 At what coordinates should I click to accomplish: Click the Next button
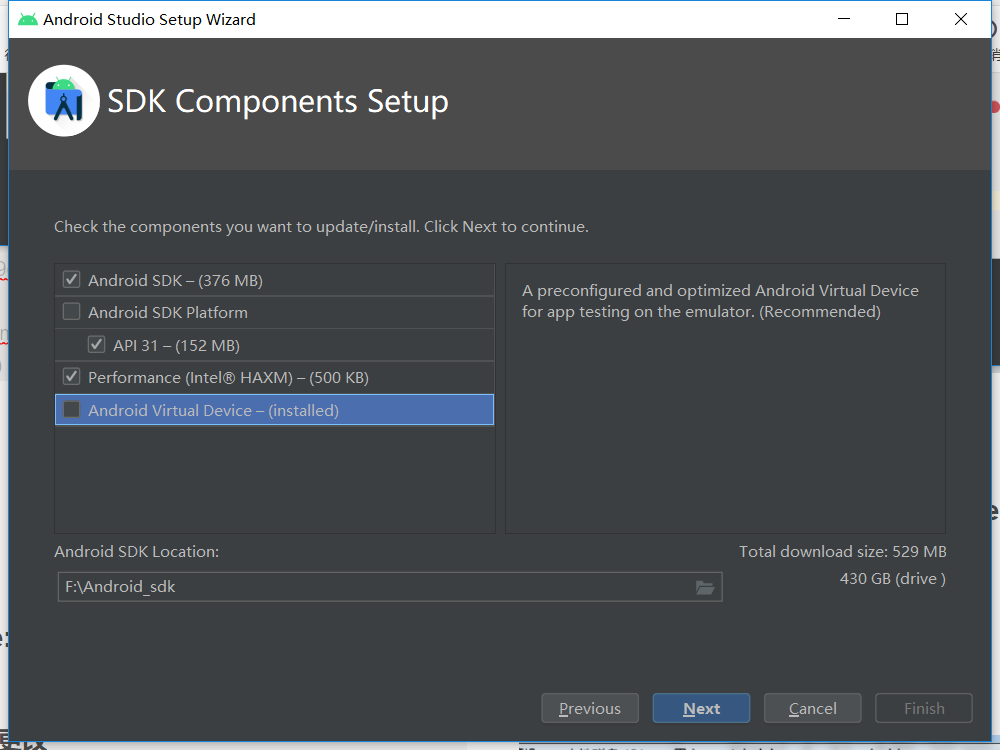pos(701,708)
